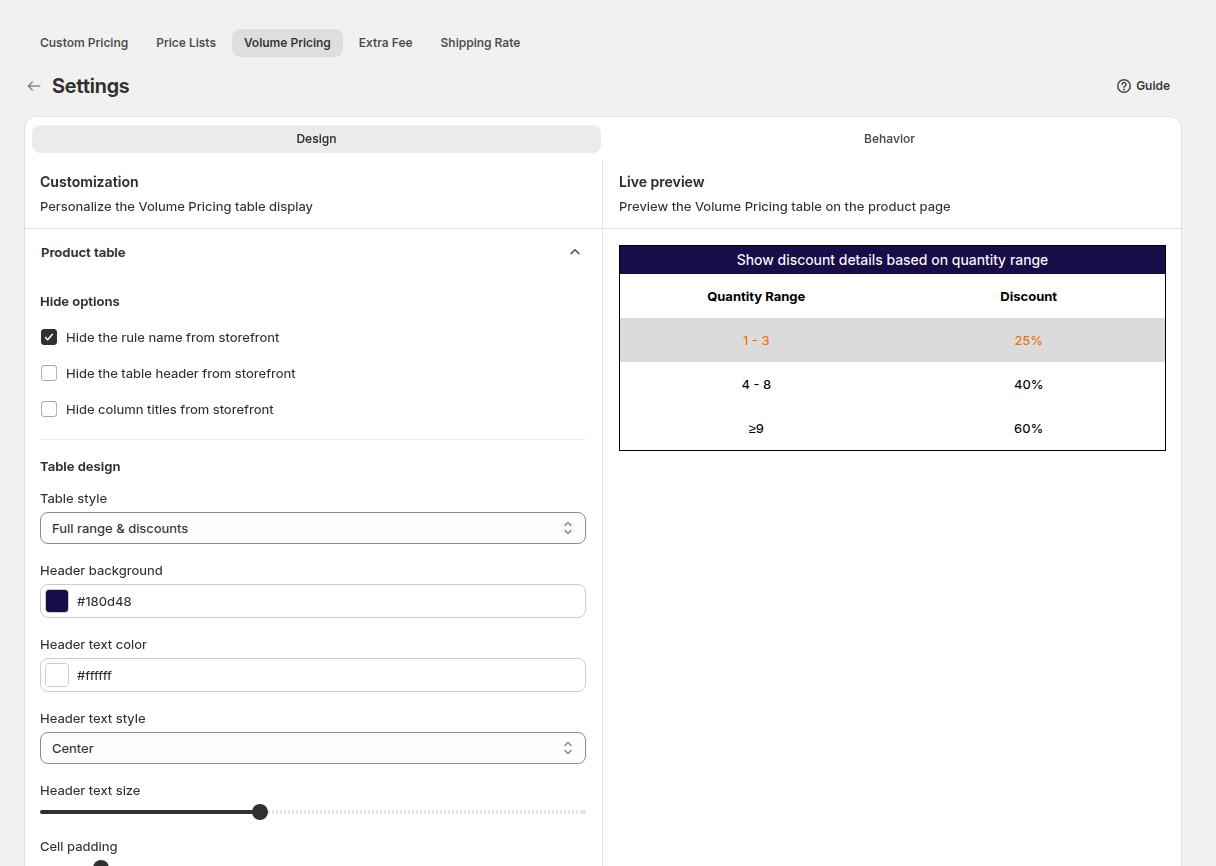This screenshot has height=866, width=1216.
Task: Open the Table style dropdown
Action: 313,528
